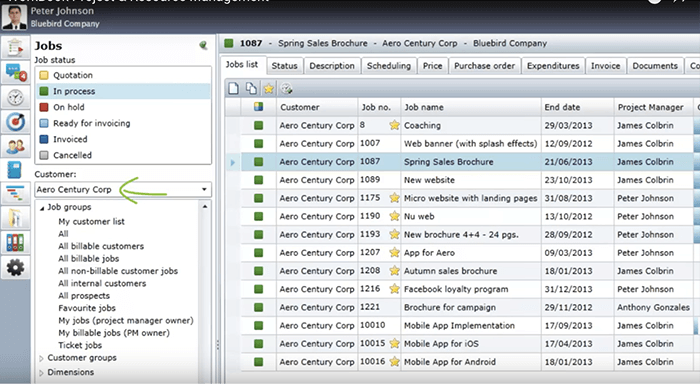This screenshot has height=384, width=700.
Task: Sort by the End date column header
Action: tap(577, 107)
